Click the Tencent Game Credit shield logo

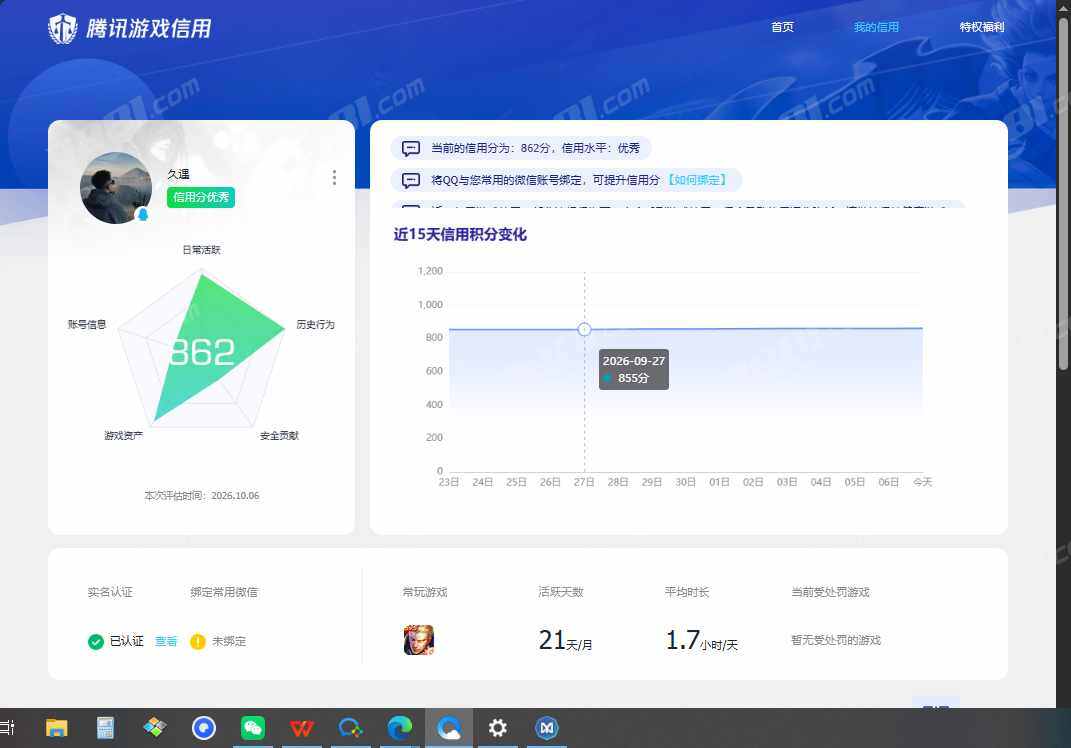[x=63, y=29]
